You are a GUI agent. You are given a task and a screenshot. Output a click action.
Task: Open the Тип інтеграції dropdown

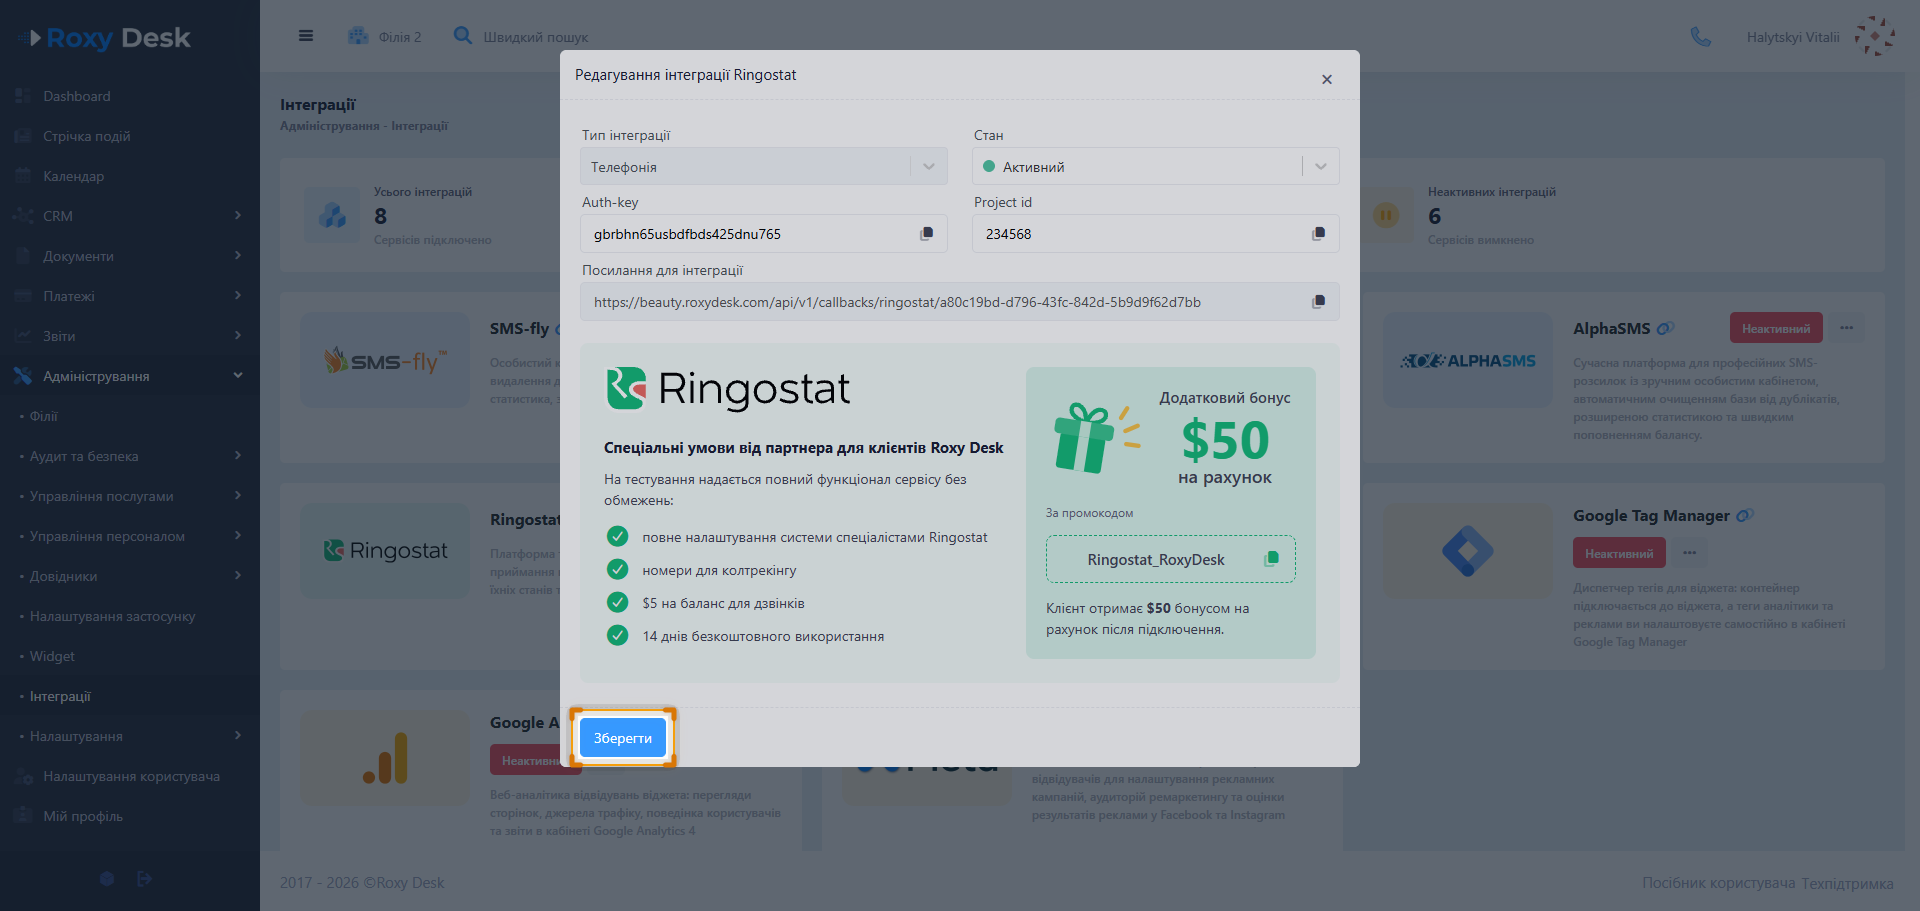764,166
